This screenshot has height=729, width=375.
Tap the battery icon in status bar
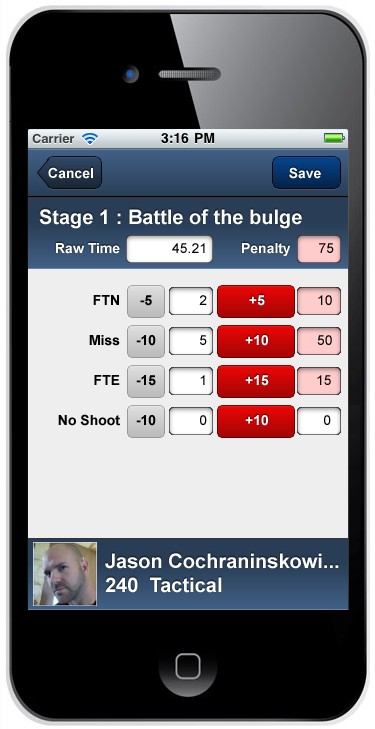pyautogui.click(x=334, y=138)
